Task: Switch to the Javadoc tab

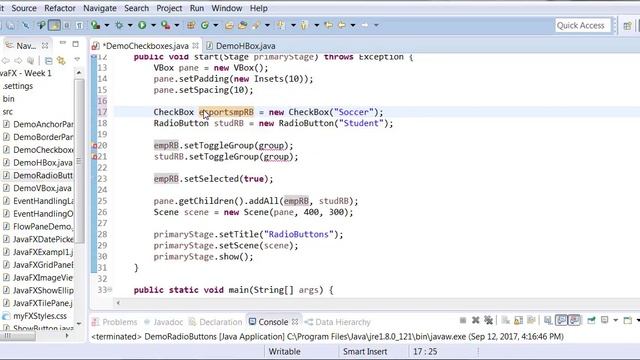Action: tap(168, 322)
